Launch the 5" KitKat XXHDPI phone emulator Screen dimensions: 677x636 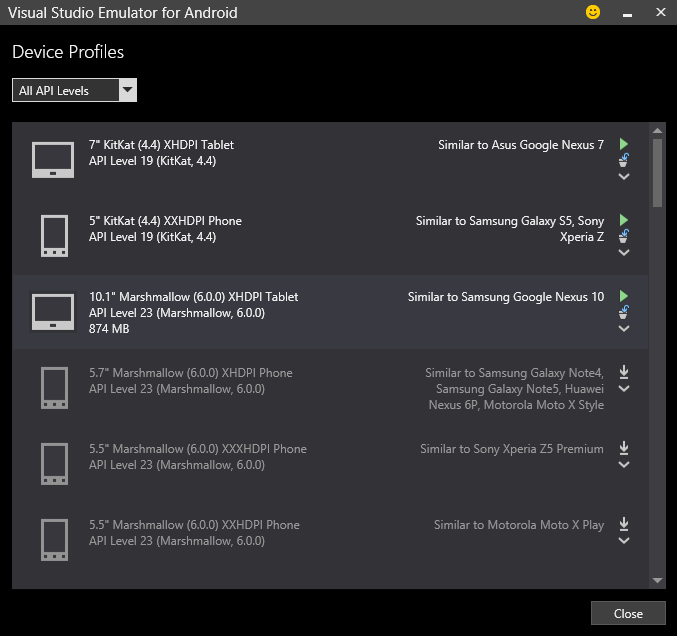[x=624, y=220]
